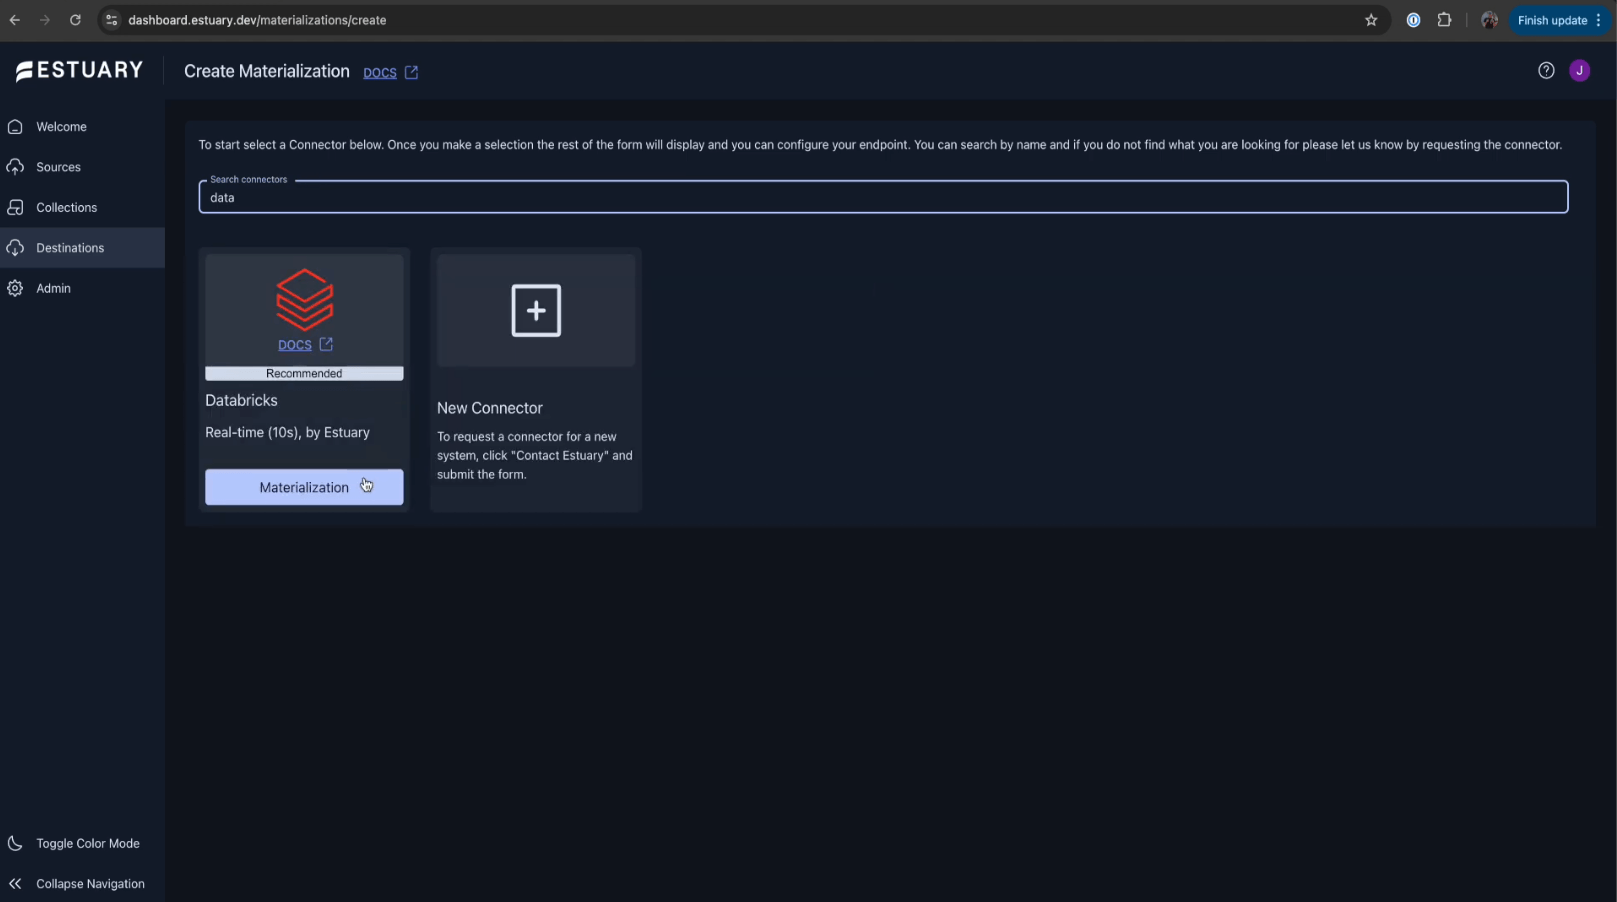Screen dimensions: 1617x902
Task: Open the browser extensions puzzle icon
Action: [1444, 20]
